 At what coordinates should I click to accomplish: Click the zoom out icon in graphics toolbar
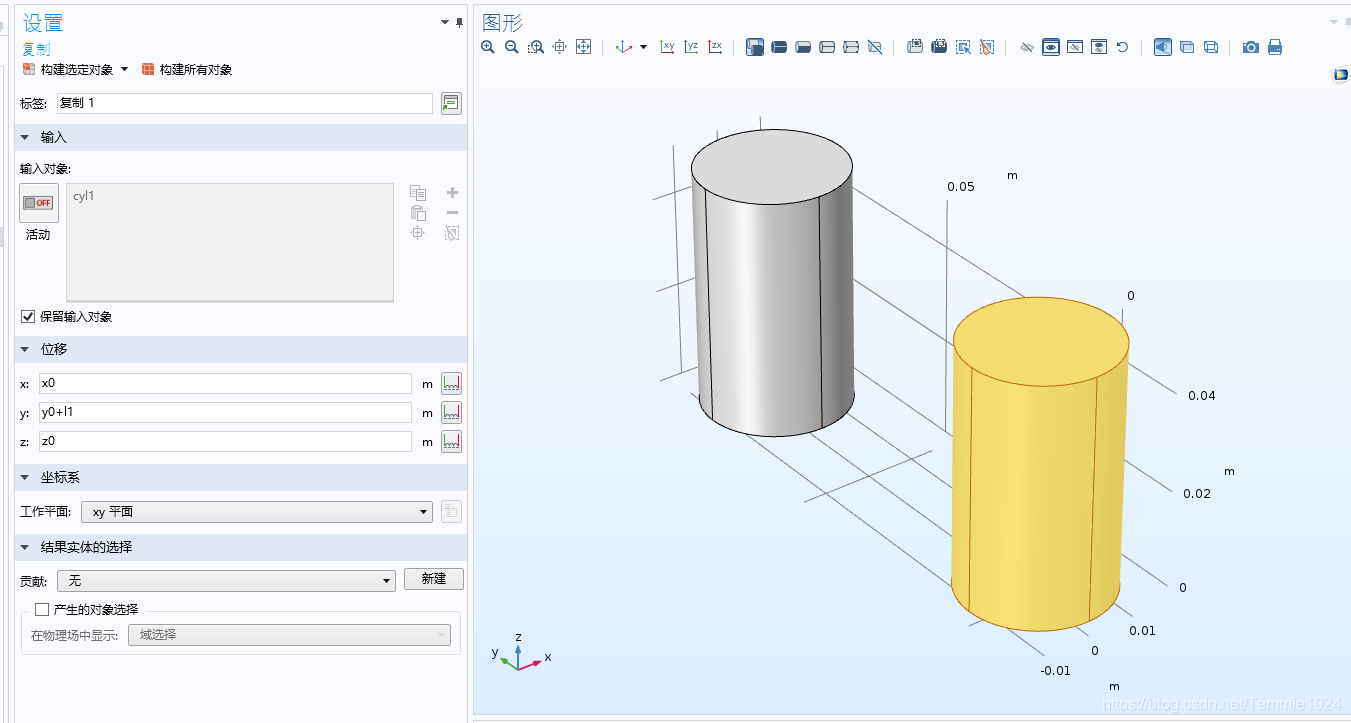512,47
